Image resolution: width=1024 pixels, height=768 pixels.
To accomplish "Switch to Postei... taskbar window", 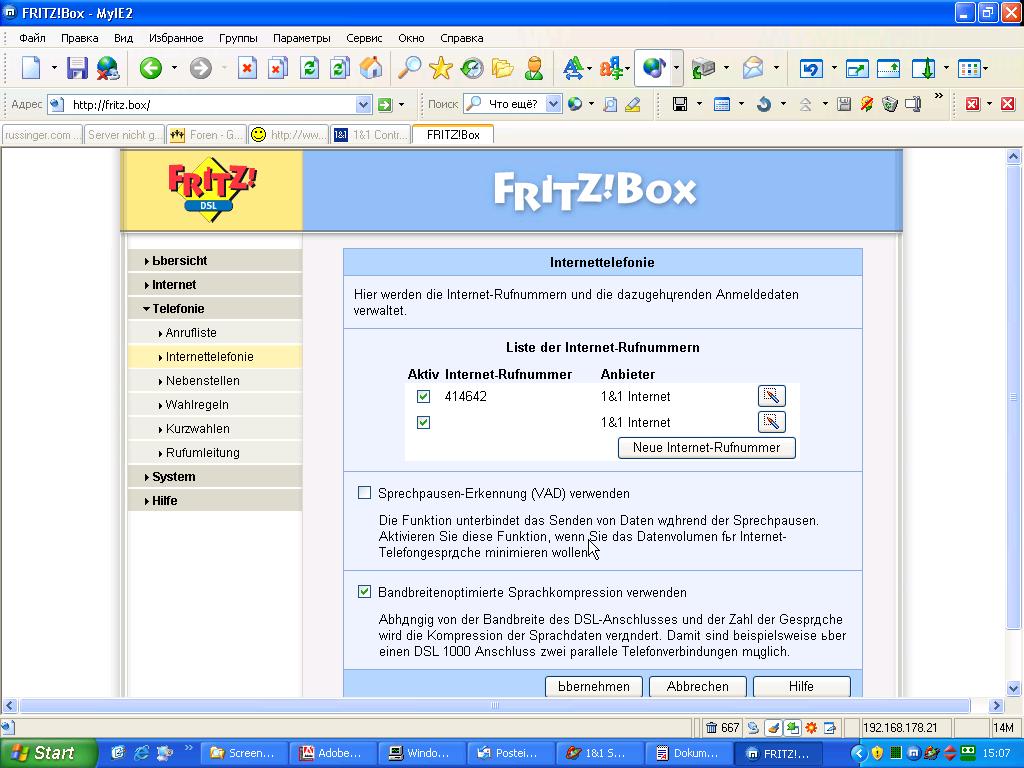I will (x=511, y=753).
